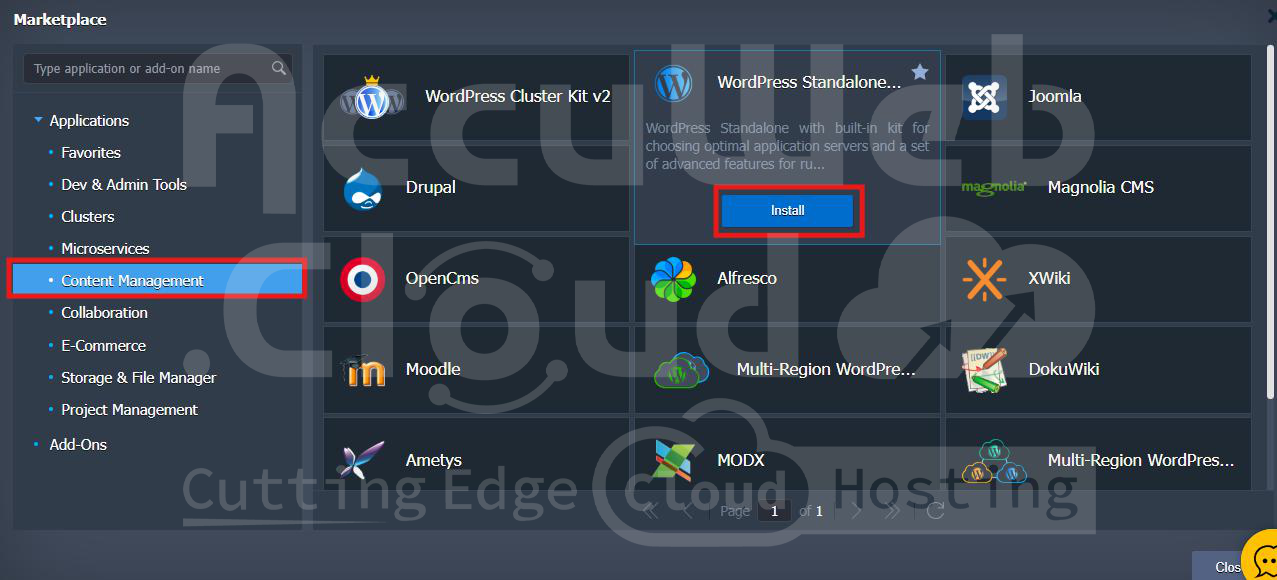Click the "Ametys" name text
1277x580 pixels.
[434, 460]
